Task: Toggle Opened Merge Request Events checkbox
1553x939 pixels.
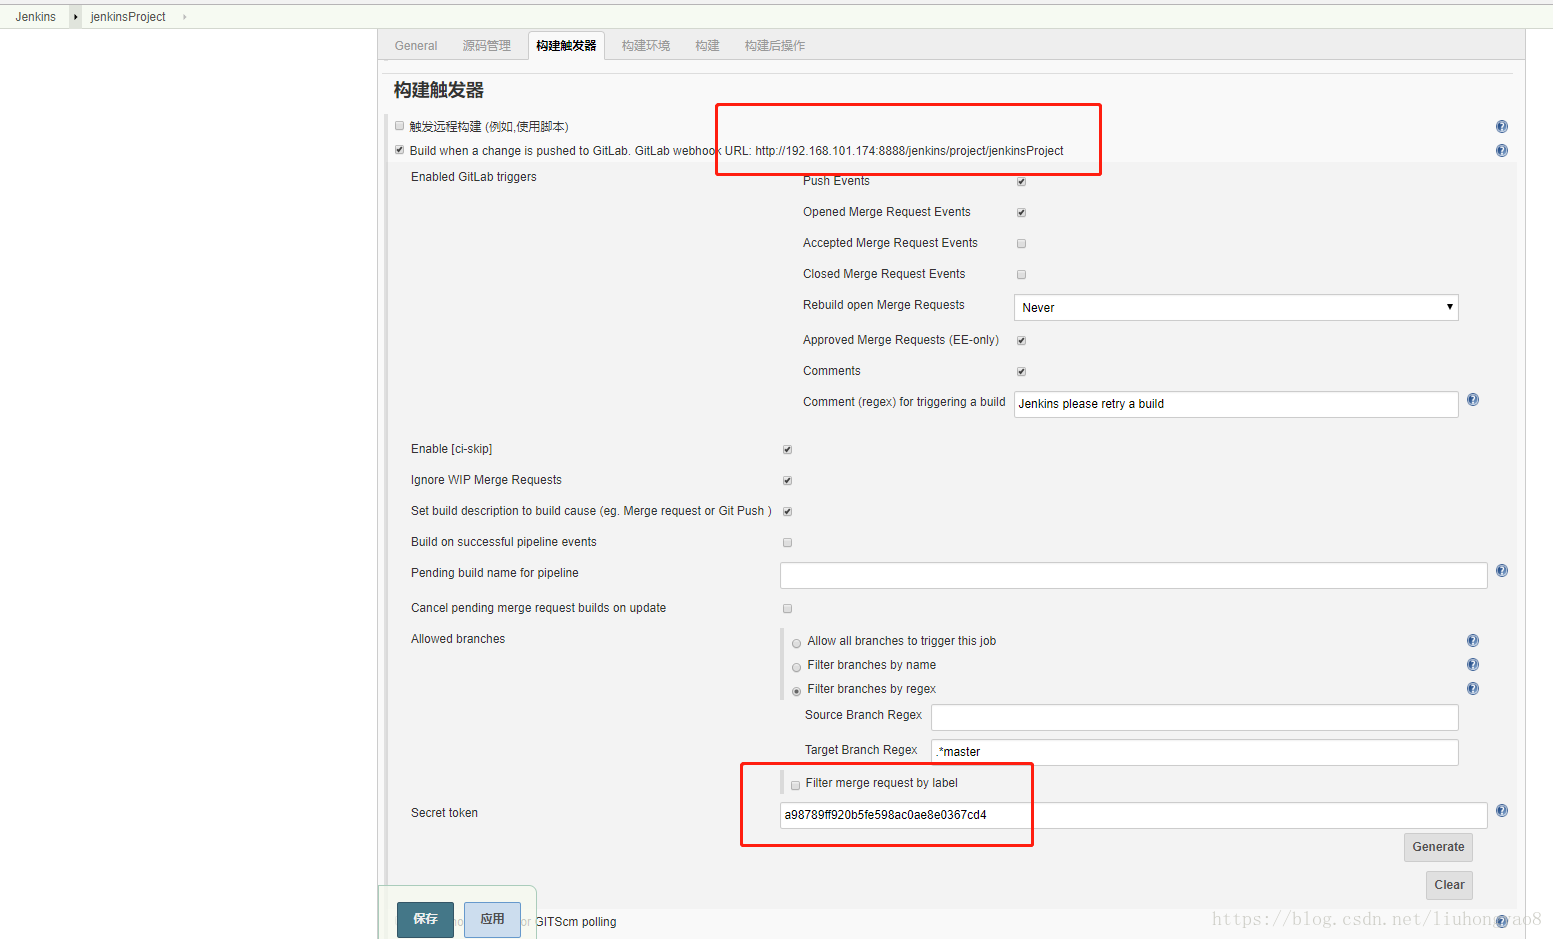Action: pyautogui.click(x=1021, y=213)
